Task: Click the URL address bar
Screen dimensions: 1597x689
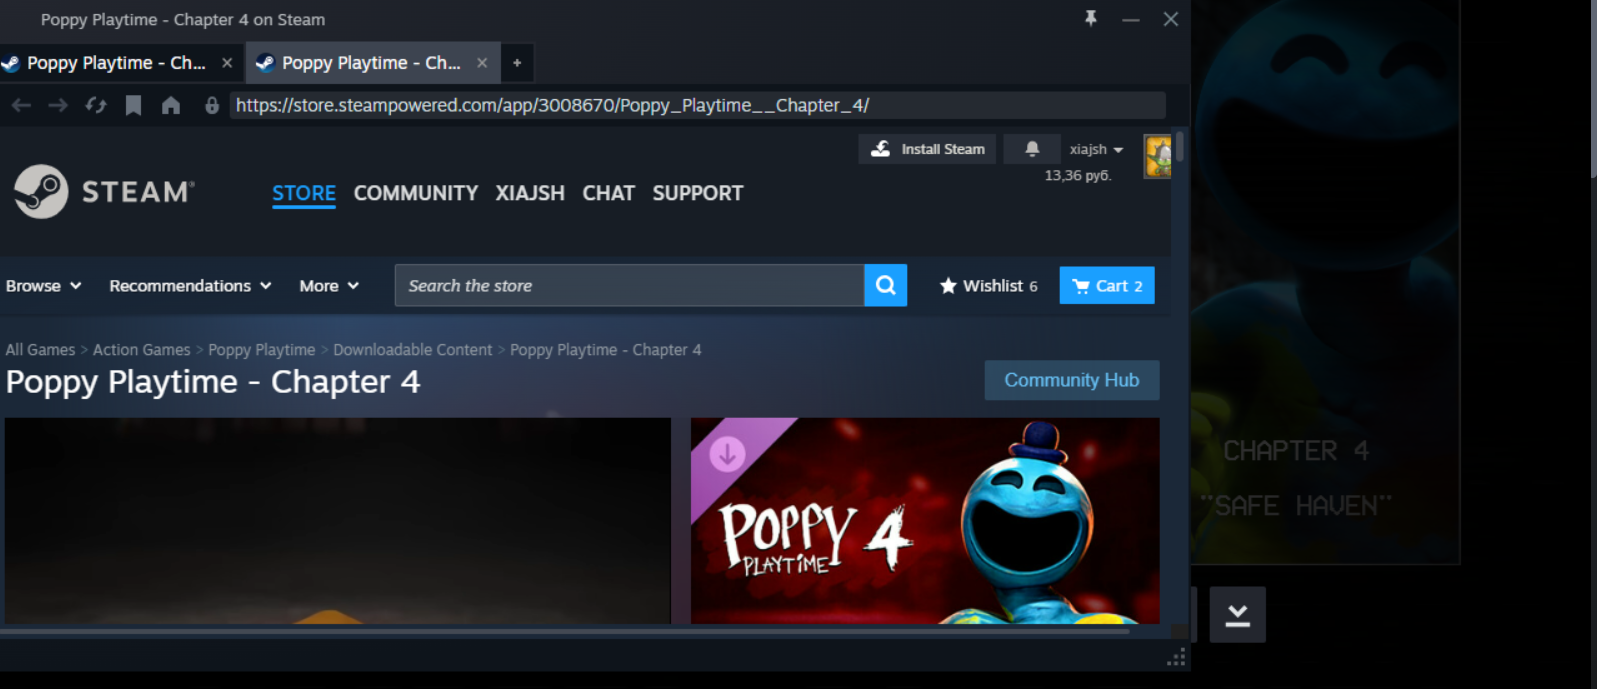Action: point(697,105)
